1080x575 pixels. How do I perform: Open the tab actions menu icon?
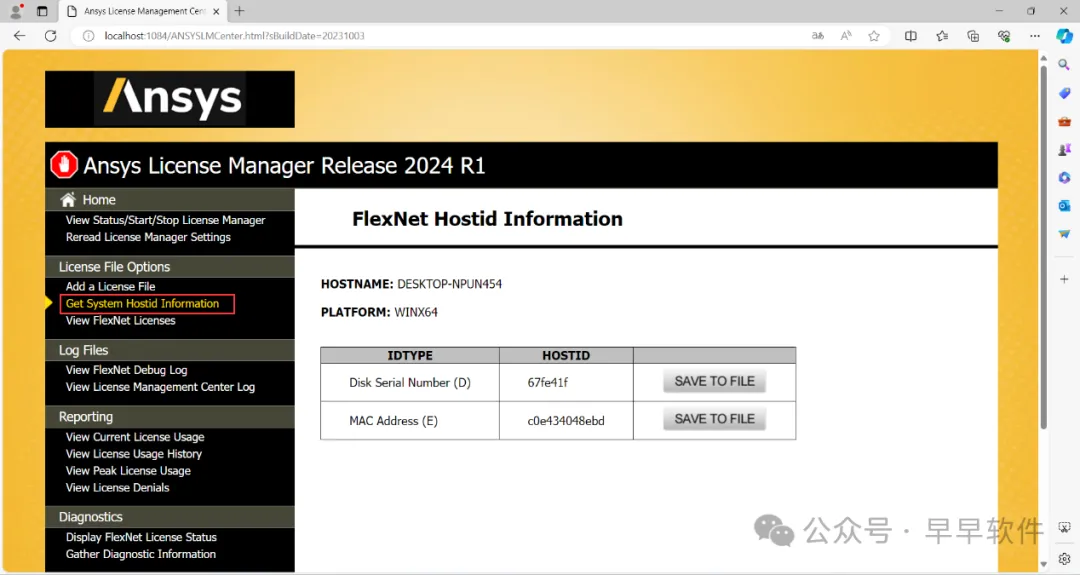pos(42,11)
